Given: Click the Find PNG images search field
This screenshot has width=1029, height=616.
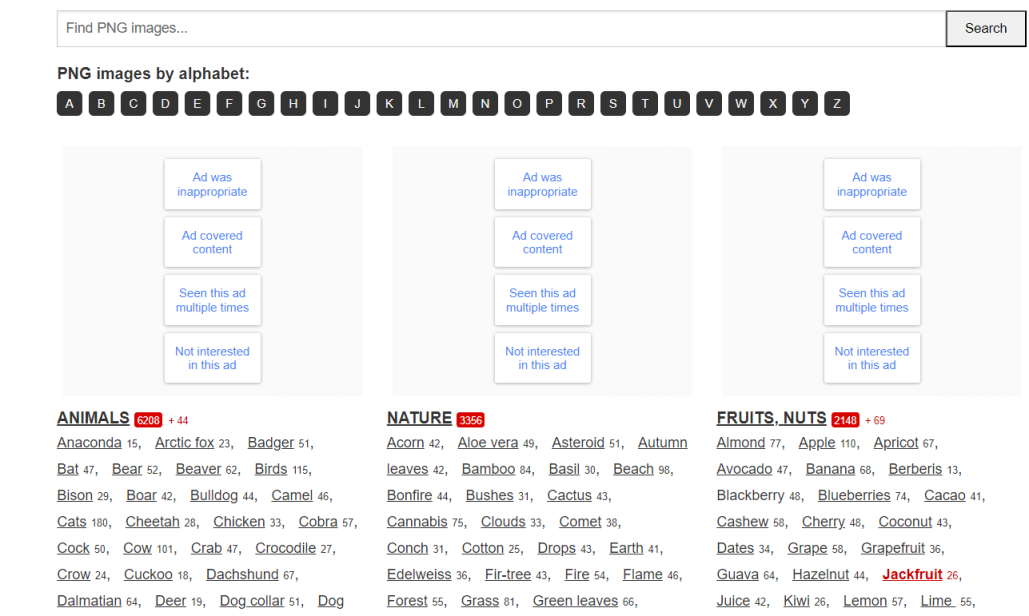Looking at the screenshot, I should [x=500, y=29].
